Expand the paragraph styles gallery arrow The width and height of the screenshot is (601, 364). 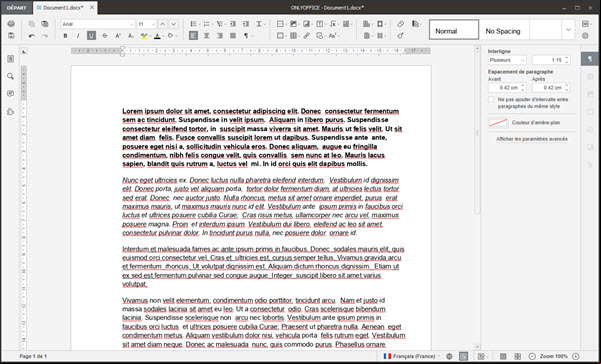click(x=568, y=30)
